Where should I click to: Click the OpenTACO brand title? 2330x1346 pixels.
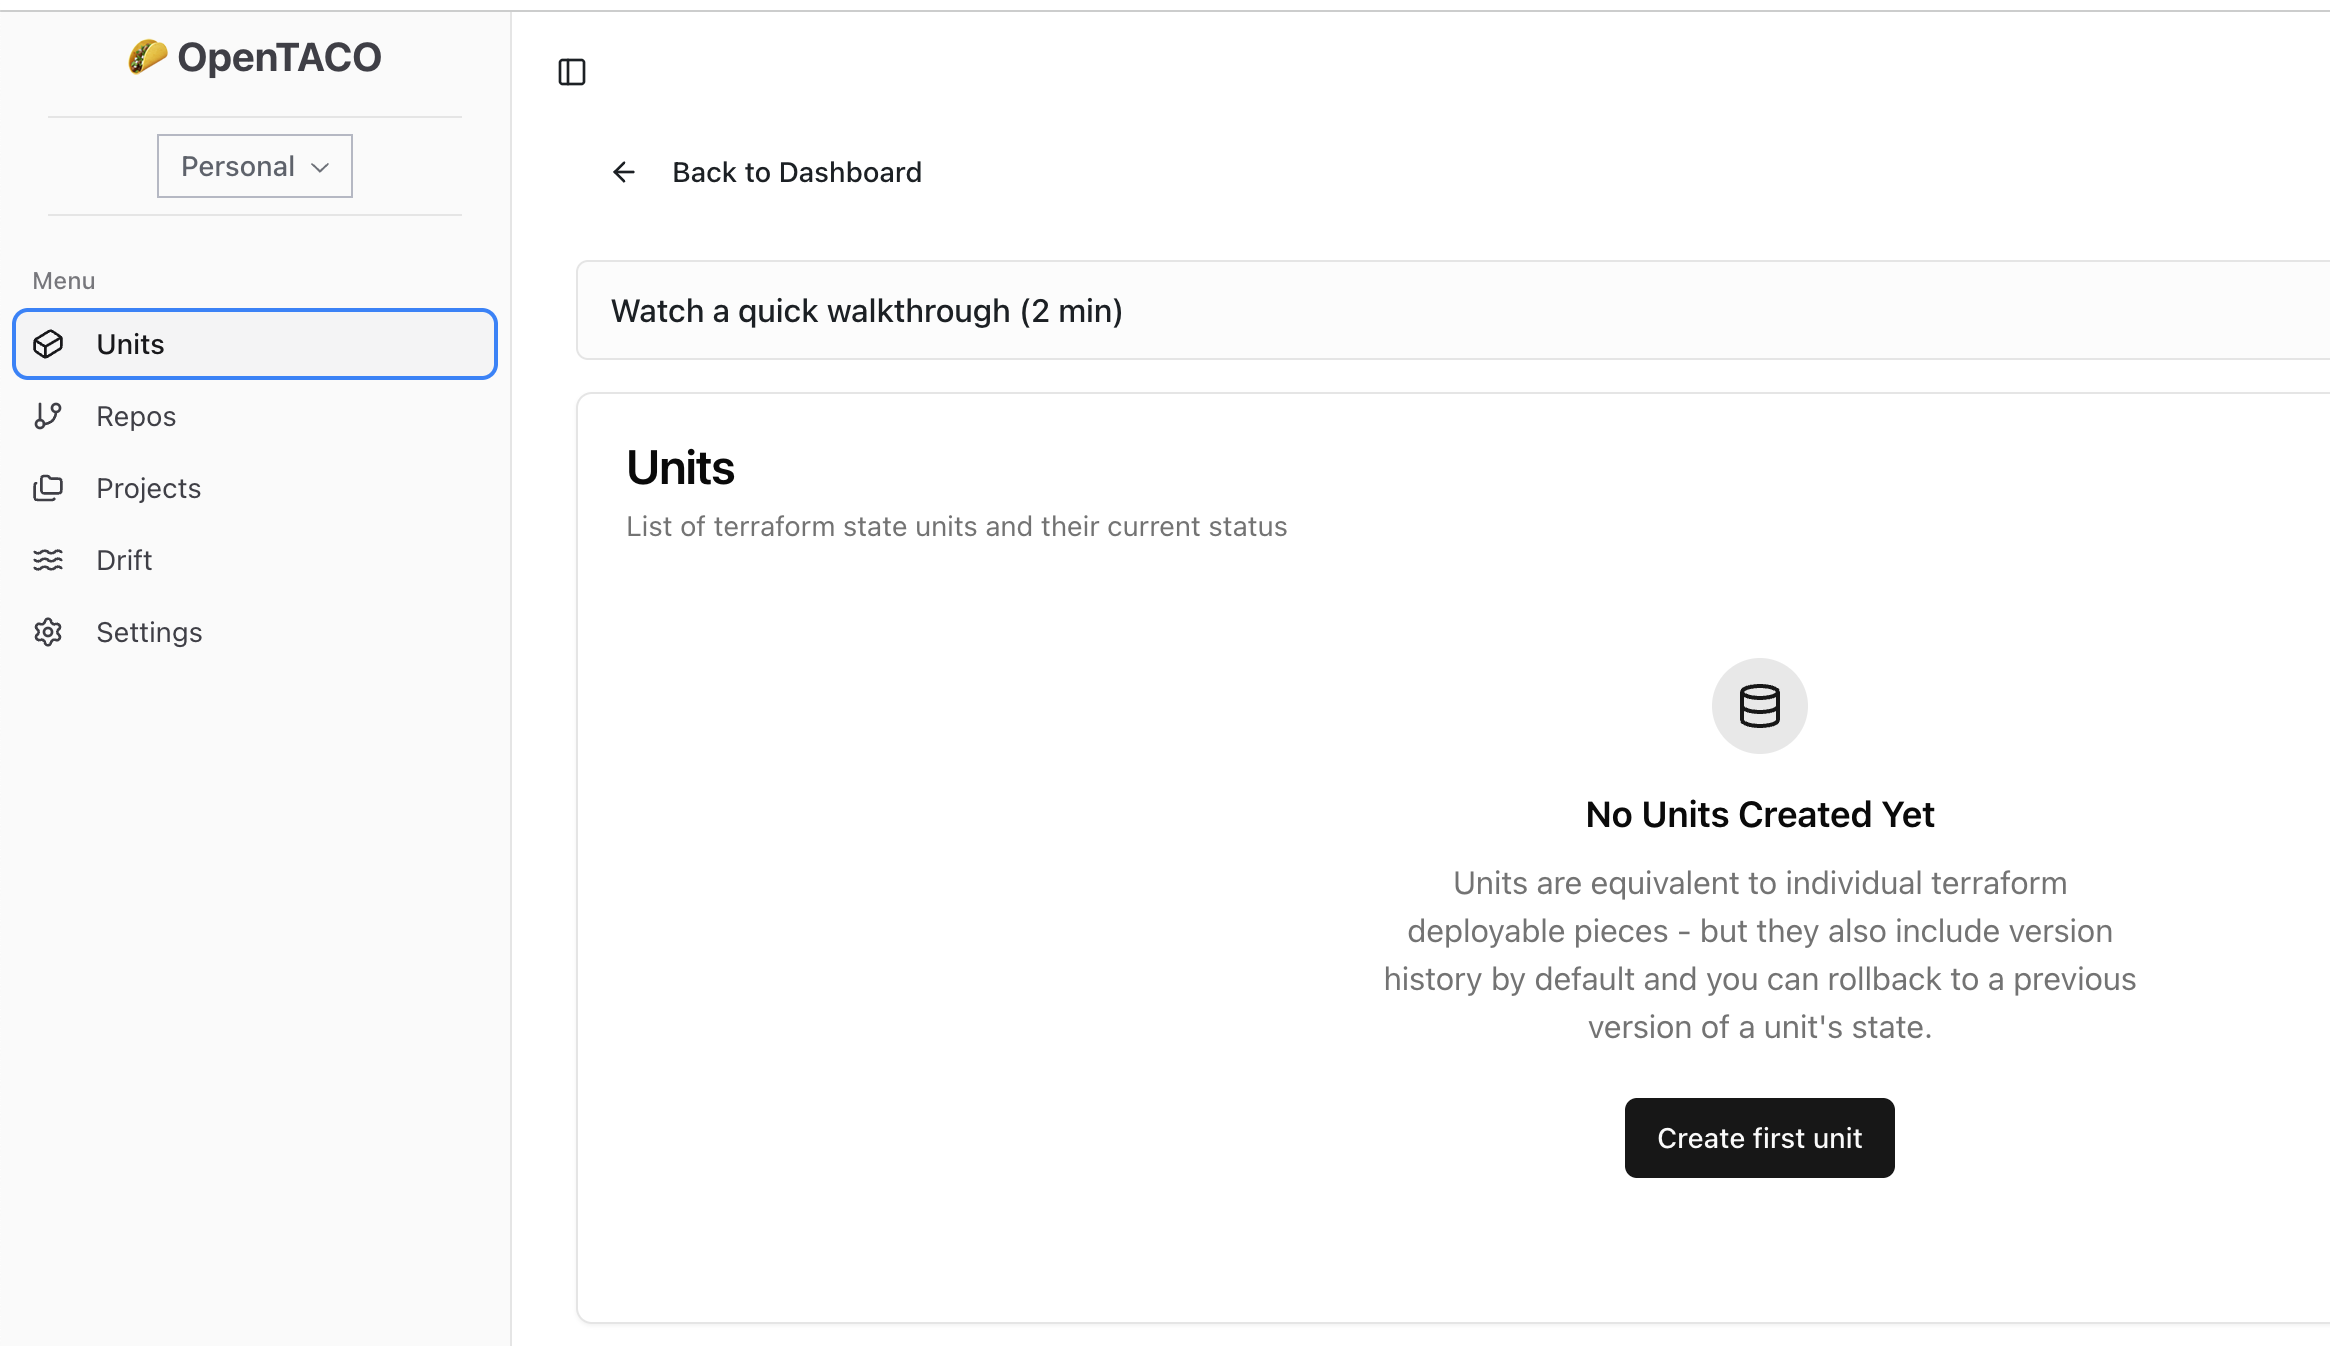279,57
